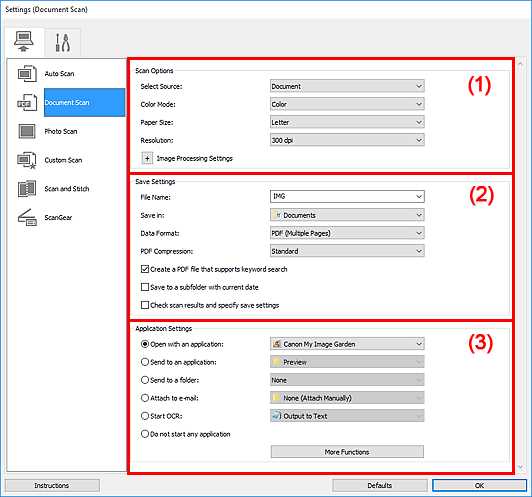Click the Document Scan PDF icon

pyautogui.click(x=27, y=102)
